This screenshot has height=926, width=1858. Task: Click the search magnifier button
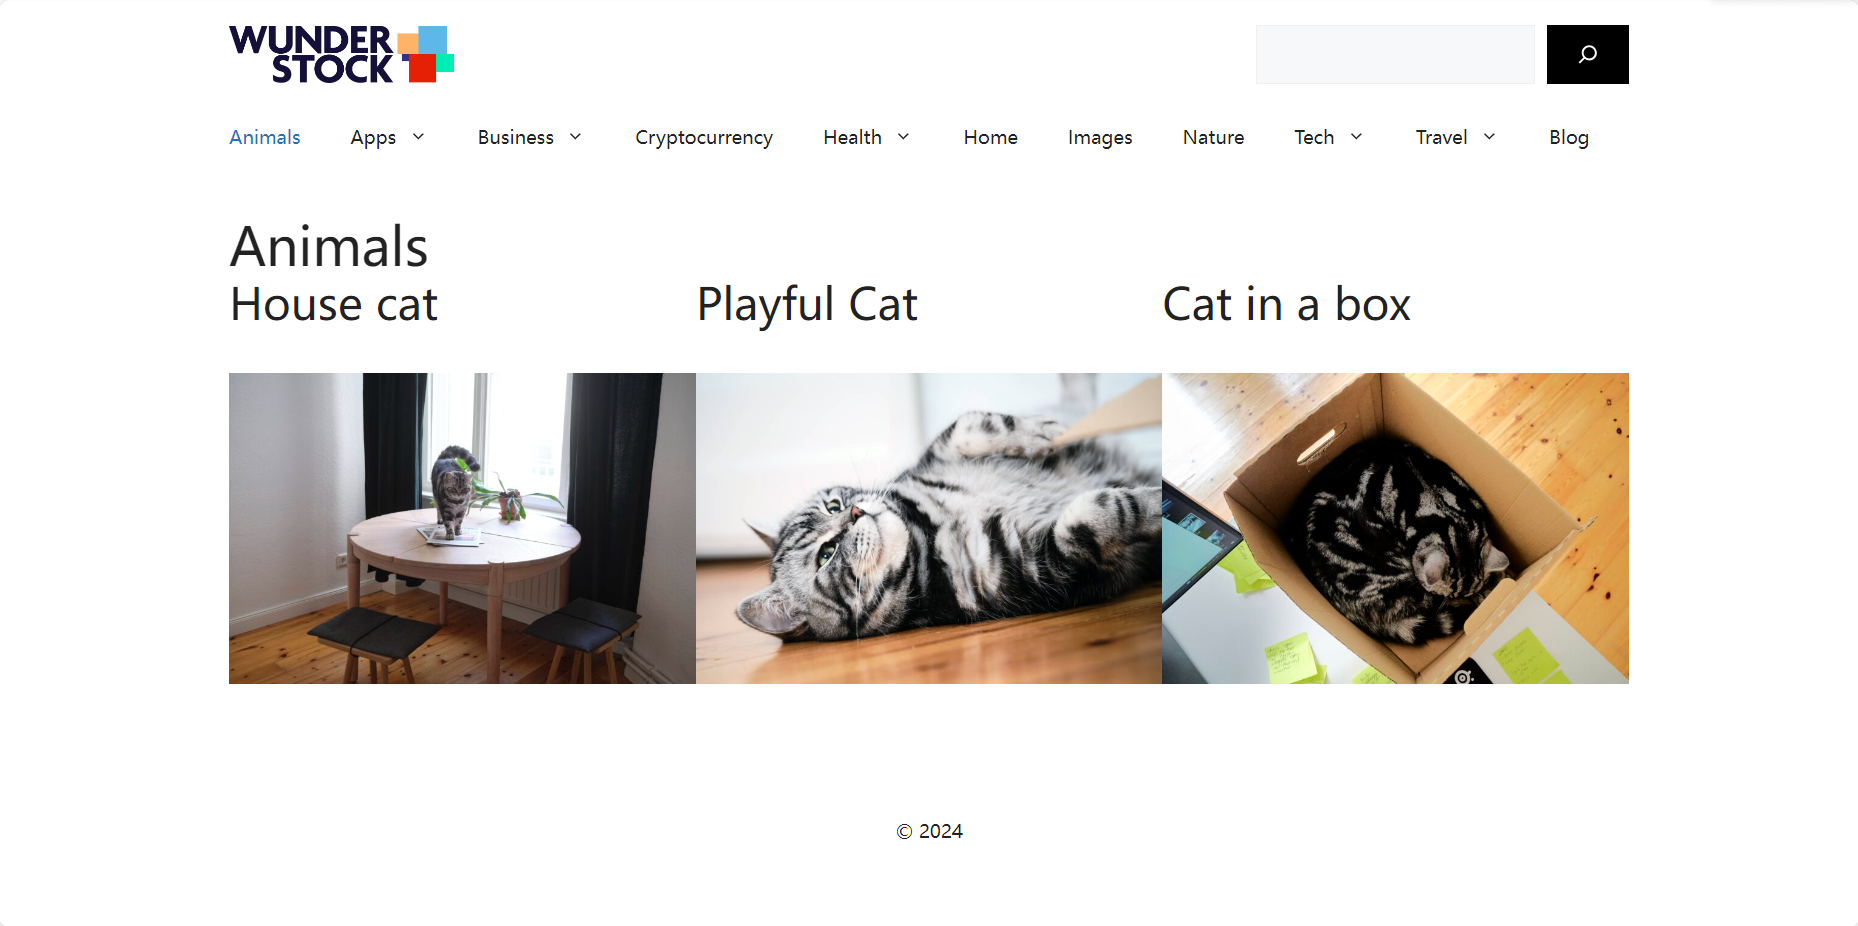pyautogui.click(x=1587, y=54)
